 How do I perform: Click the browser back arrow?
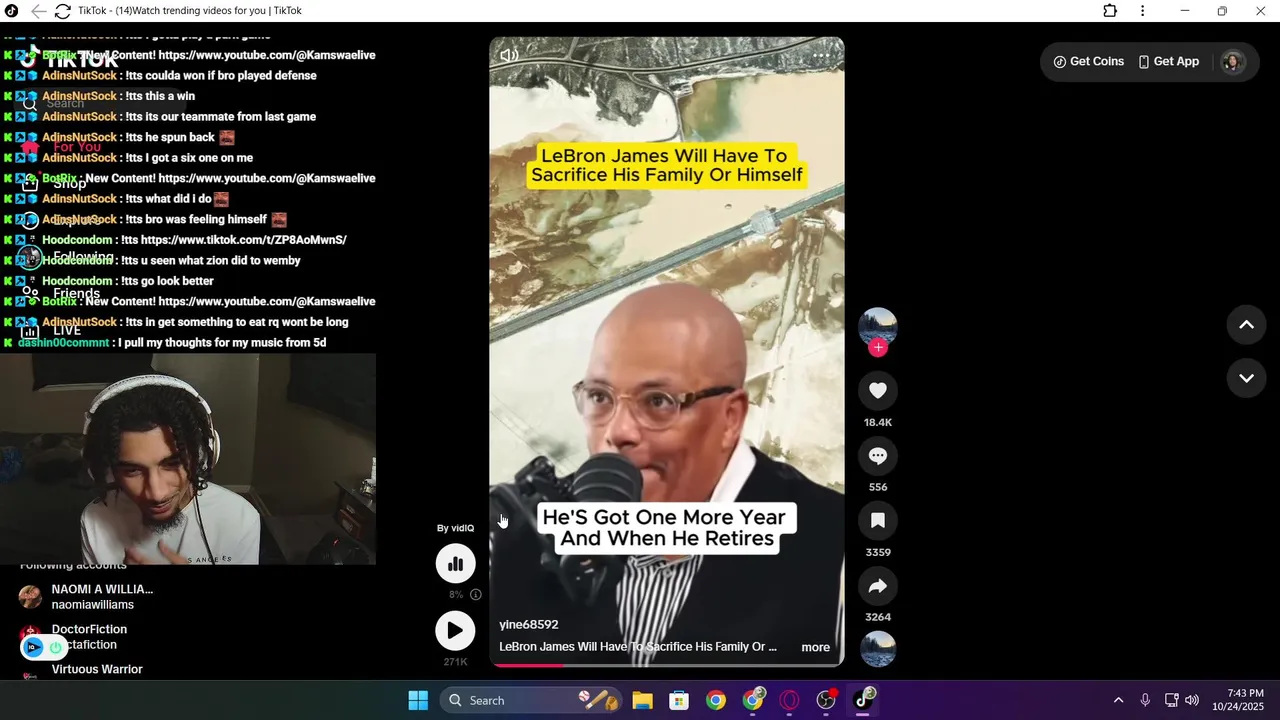click(x=38, y=11)
